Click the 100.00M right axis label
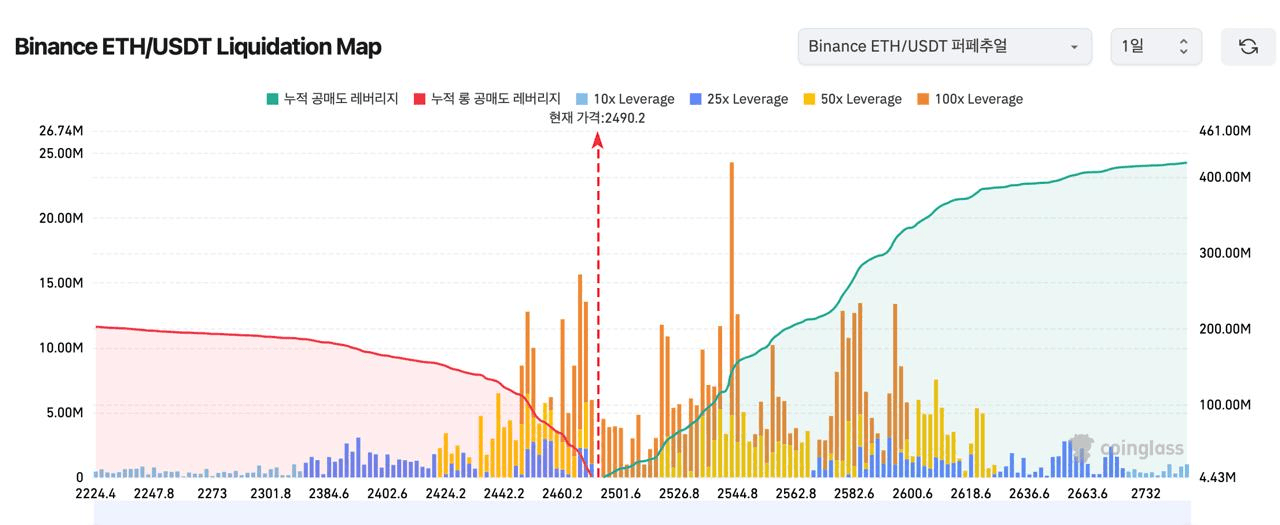The height and width of the screenshot is (525, 1280). [x=1224, y=405]
